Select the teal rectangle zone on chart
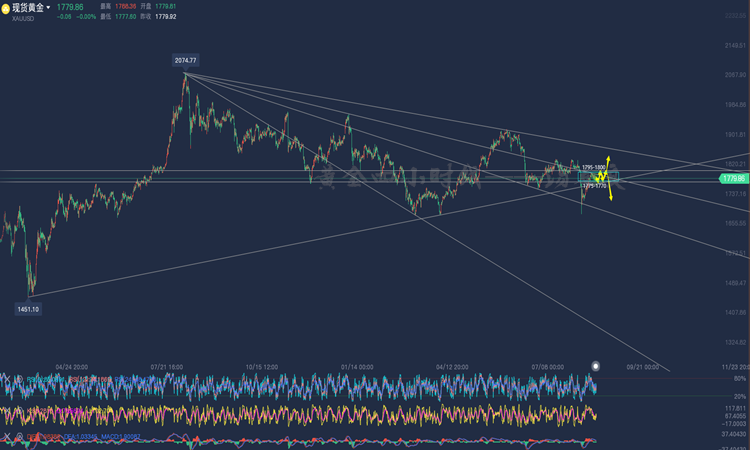The width and height of the screenshot is (750, 450). pos(599,177)
